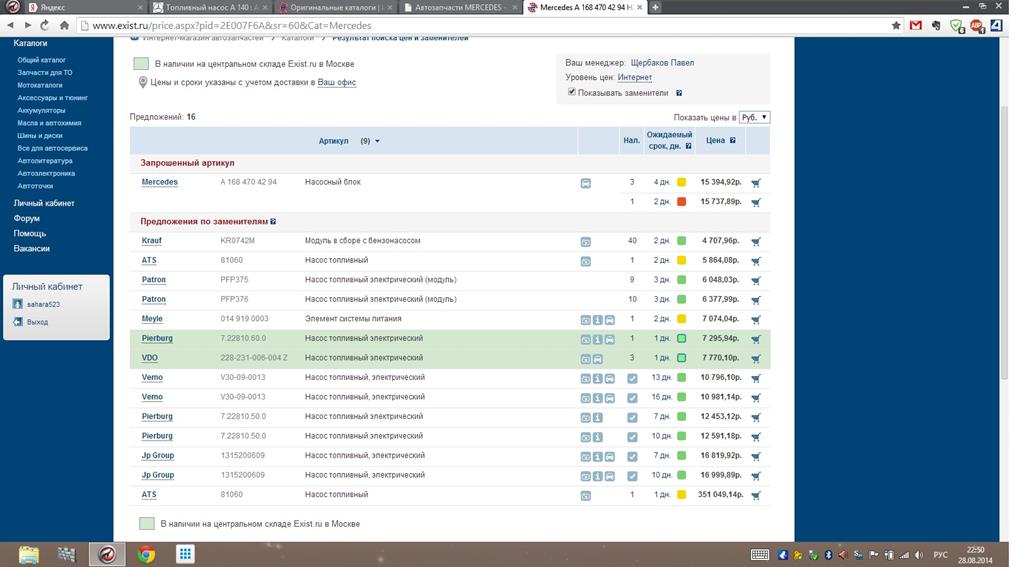1024x567 pixels.
Task: Open info icon in Pierburg 12 453,12р. row
Action: pos(598,418)
